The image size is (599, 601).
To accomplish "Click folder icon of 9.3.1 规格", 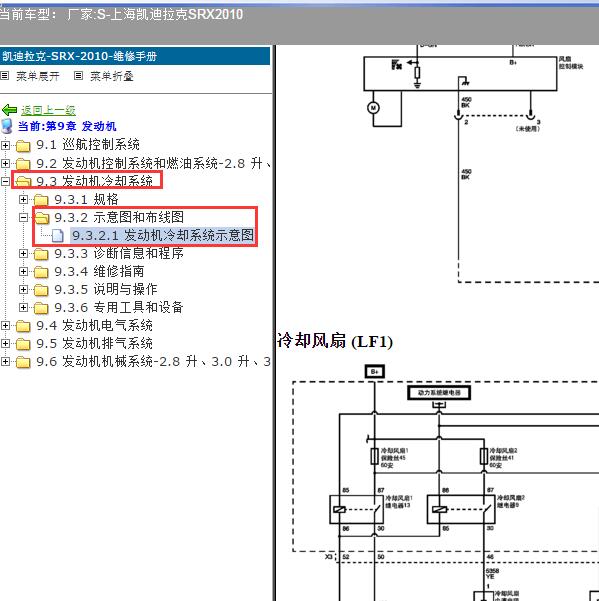I will click(41, 200).
